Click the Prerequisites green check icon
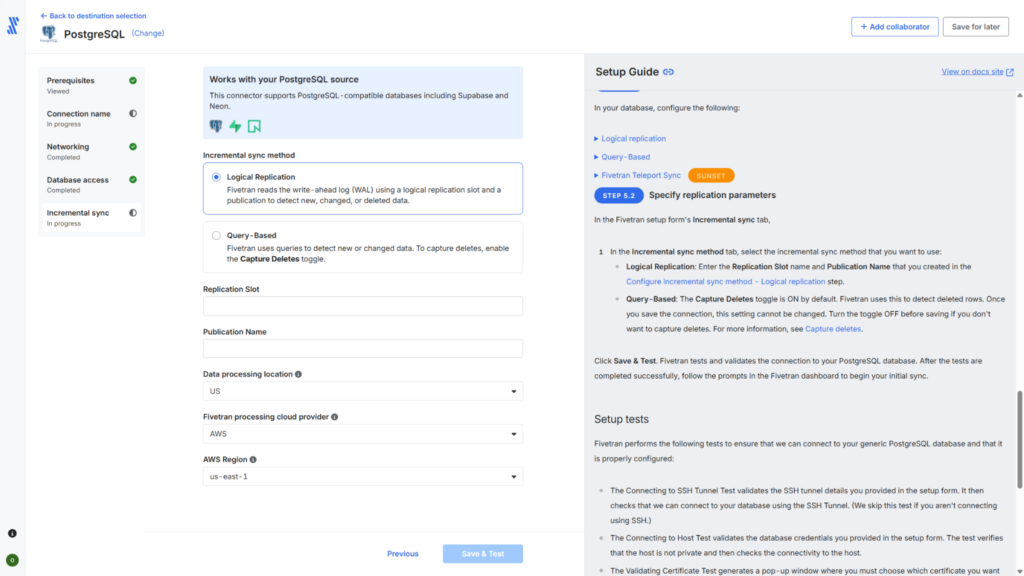The width and height of the screenshot is (1024, 576). pos(133,80)
